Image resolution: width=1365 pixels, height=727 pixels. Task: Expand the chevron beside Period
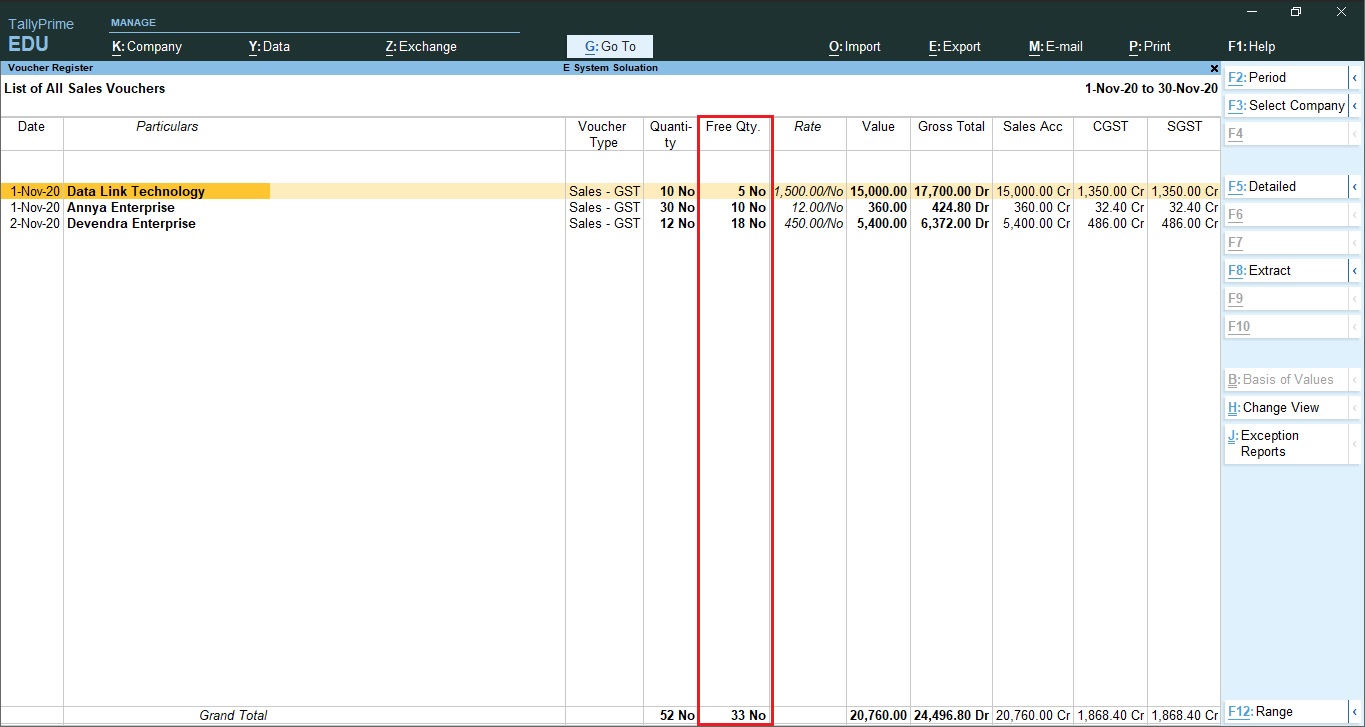[1357, 77]
